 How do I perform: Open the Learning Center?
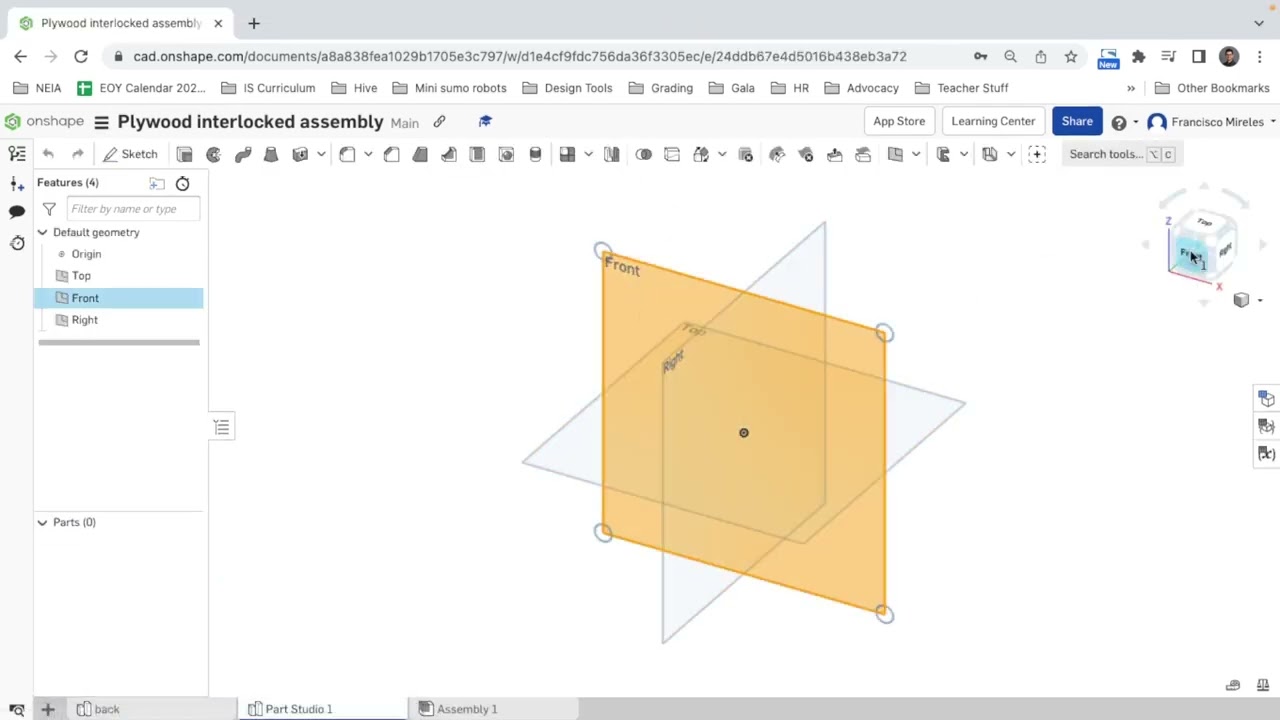993,121
